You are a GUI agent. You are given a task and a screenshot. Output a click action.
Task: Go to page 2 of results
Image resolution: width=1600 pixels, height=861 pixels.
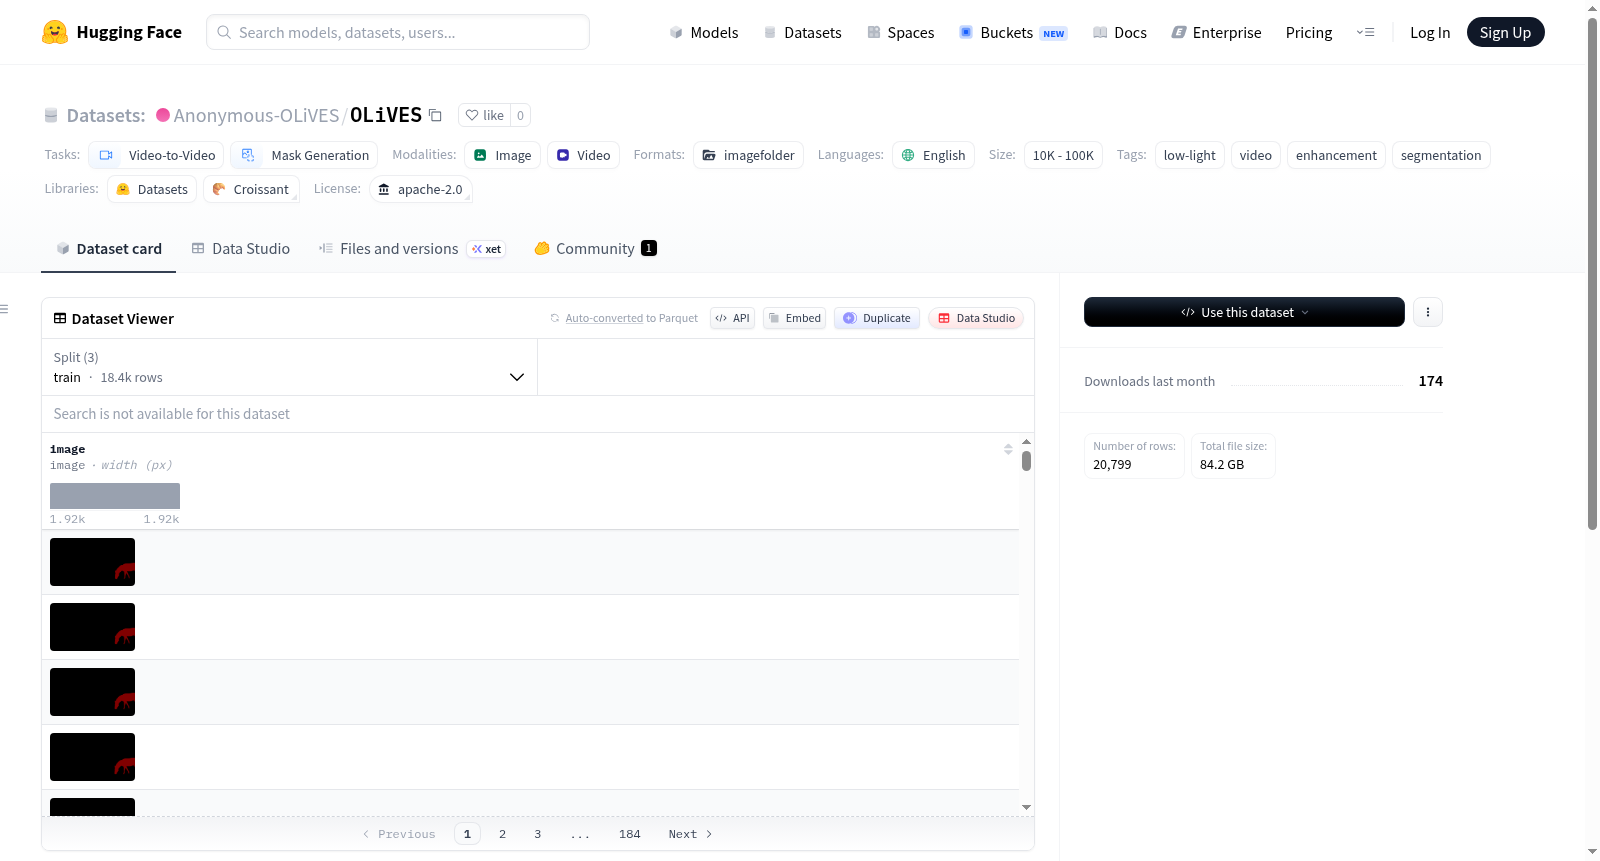[502, 834]
